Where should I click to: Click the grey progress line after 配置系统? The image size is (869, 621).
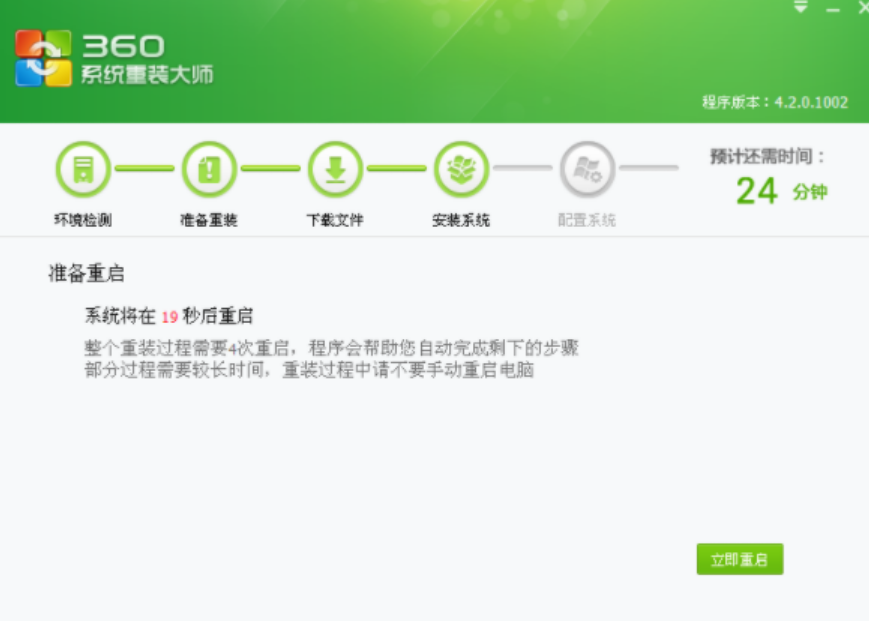point(649,167)
